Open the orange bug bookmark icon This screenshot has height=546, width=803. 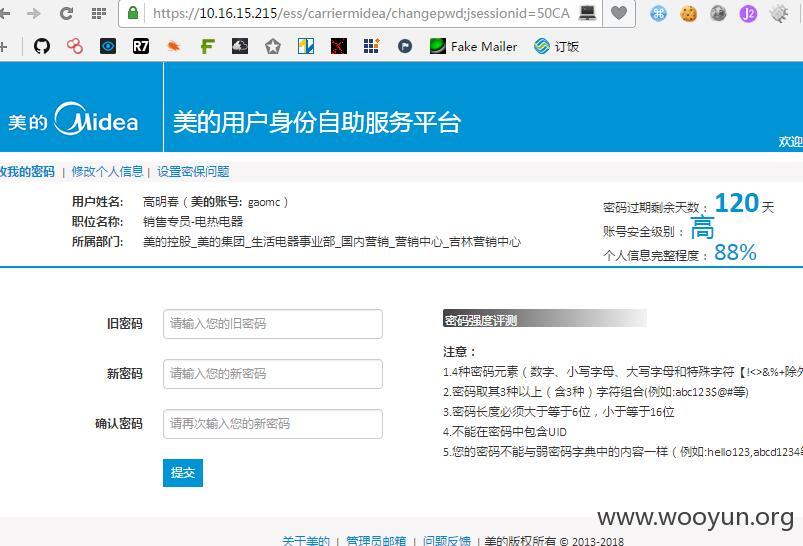[174, 47]
